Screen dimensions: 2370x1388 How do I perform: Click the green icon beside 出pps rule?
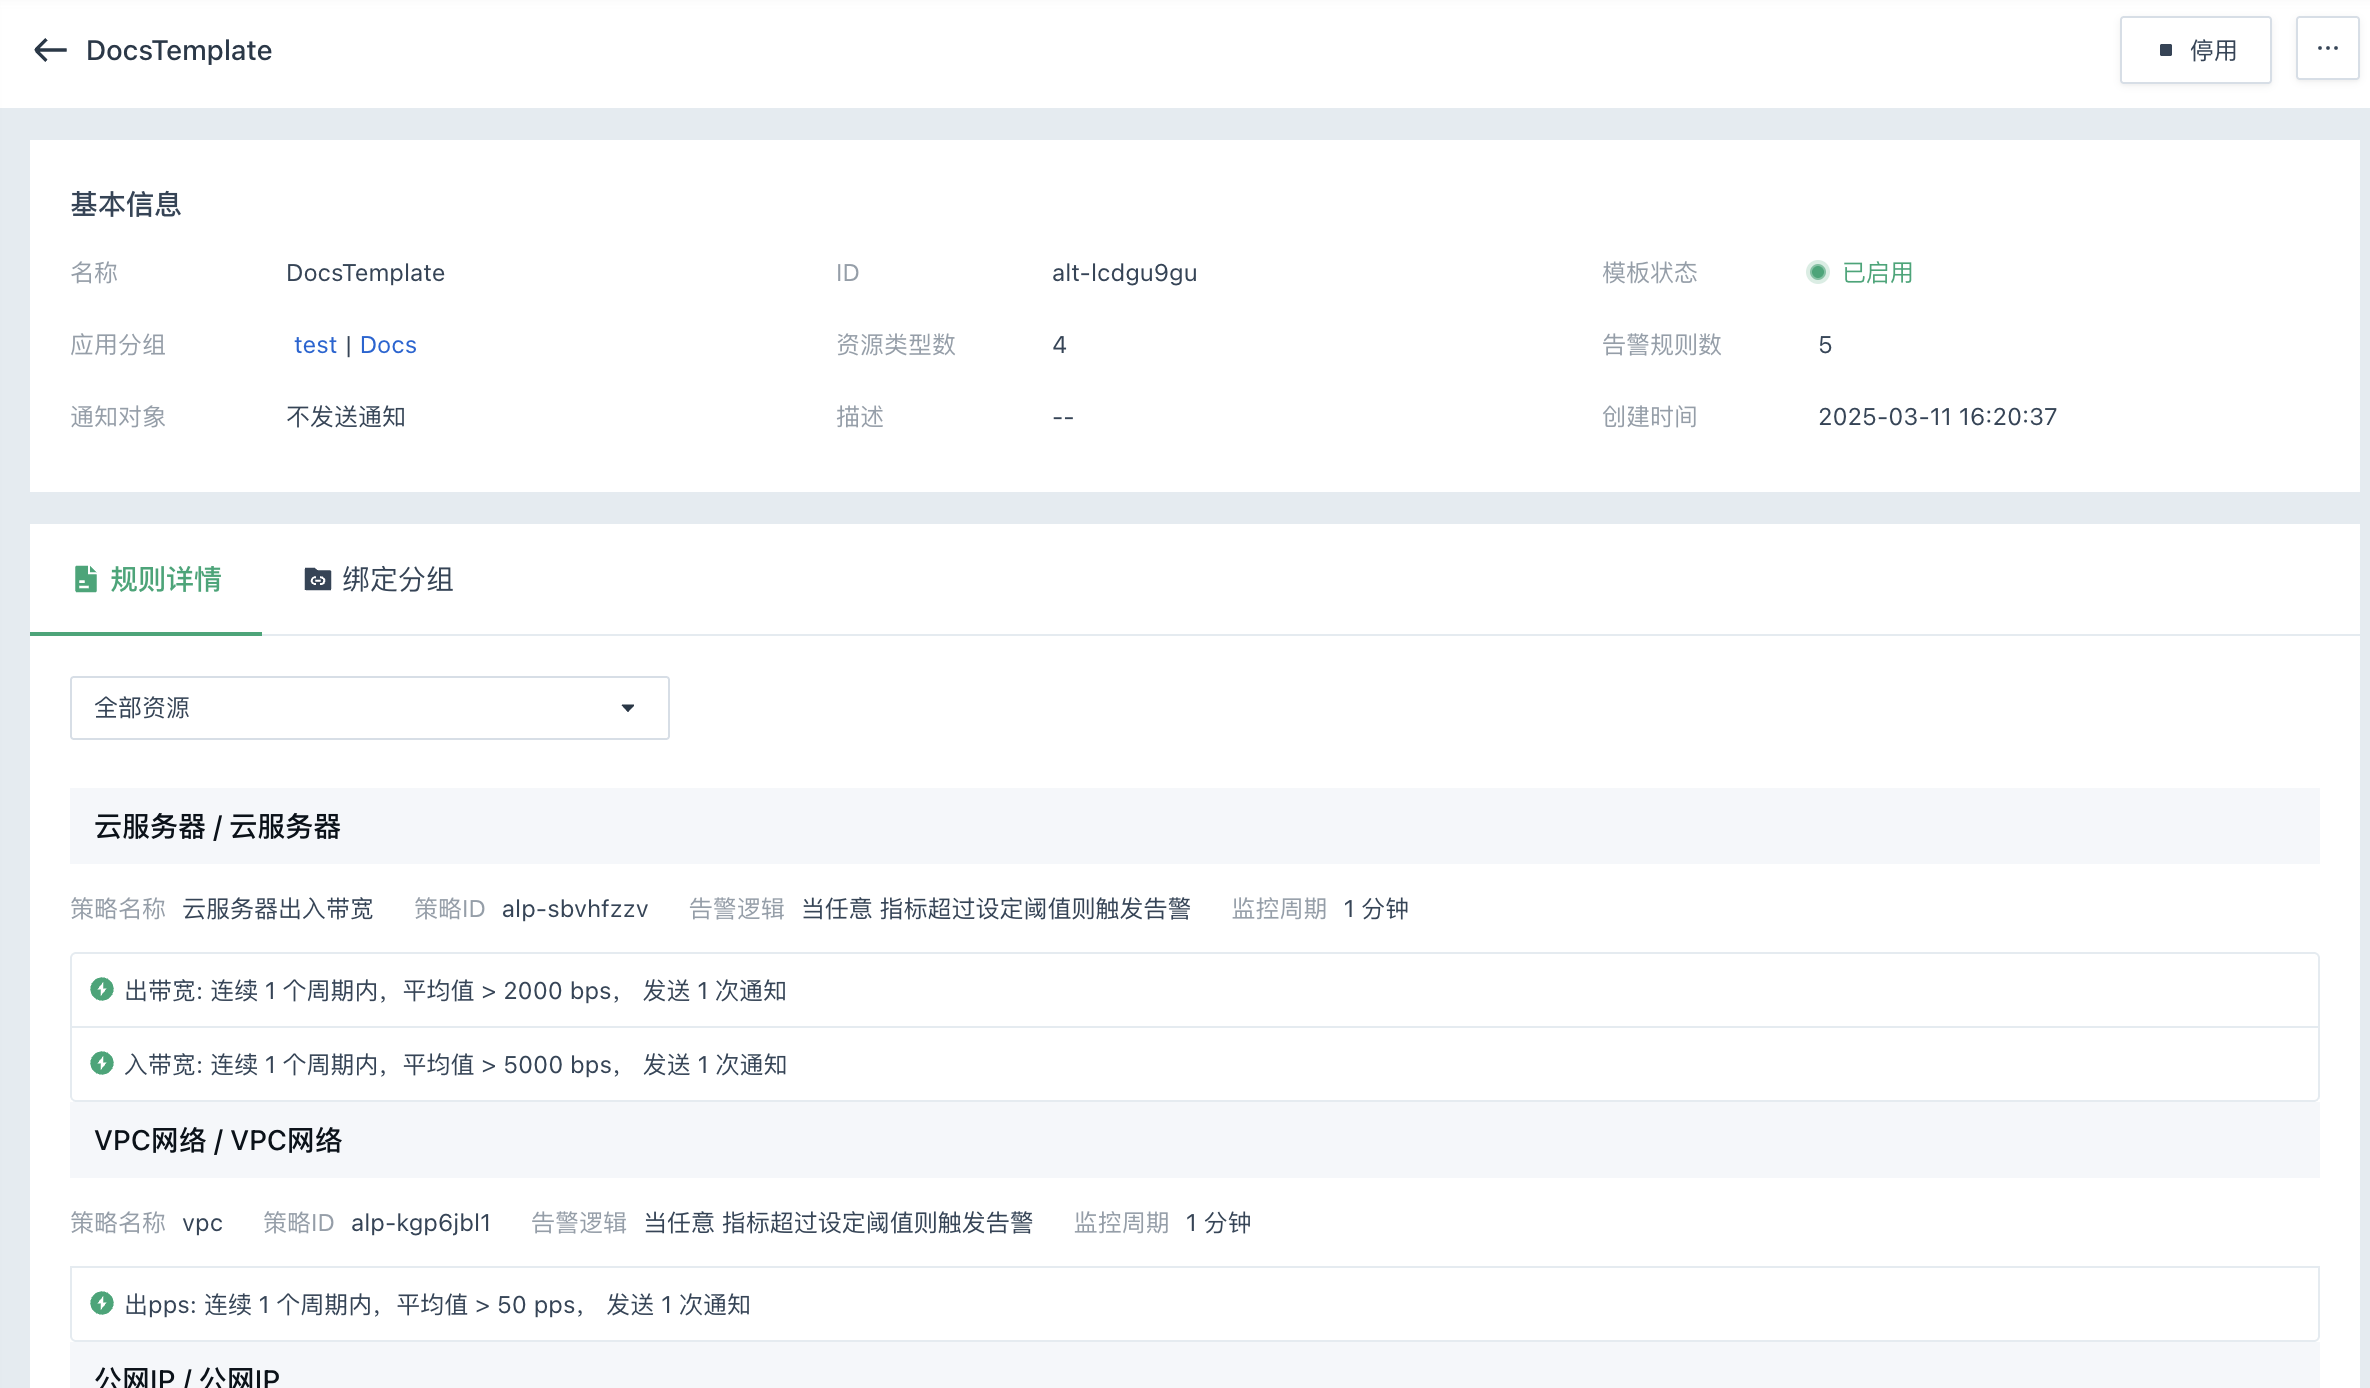(102, 1304)
